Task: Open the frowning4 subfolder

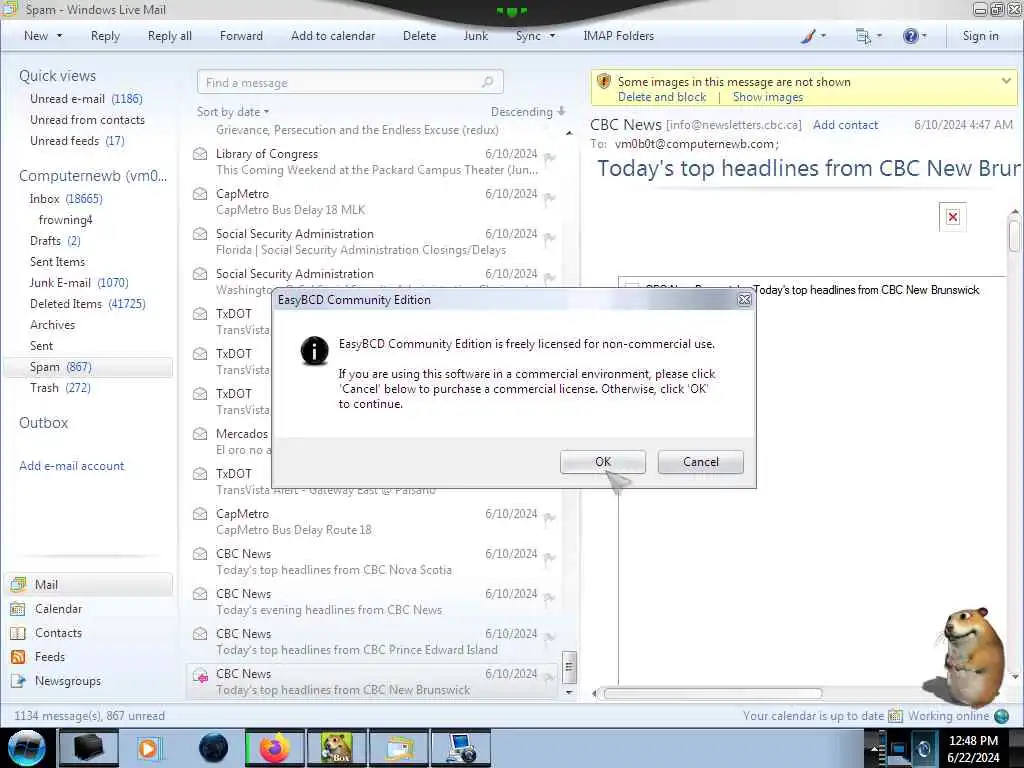Action: tap(65, 219)
